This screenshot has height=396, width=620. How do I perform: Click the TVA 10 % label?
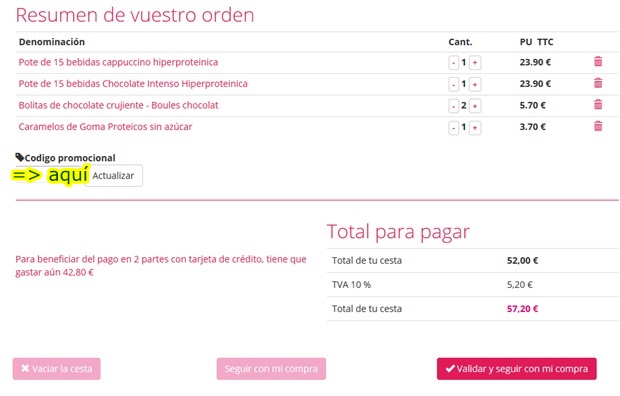pyautogui.click(x=351, y=284)
